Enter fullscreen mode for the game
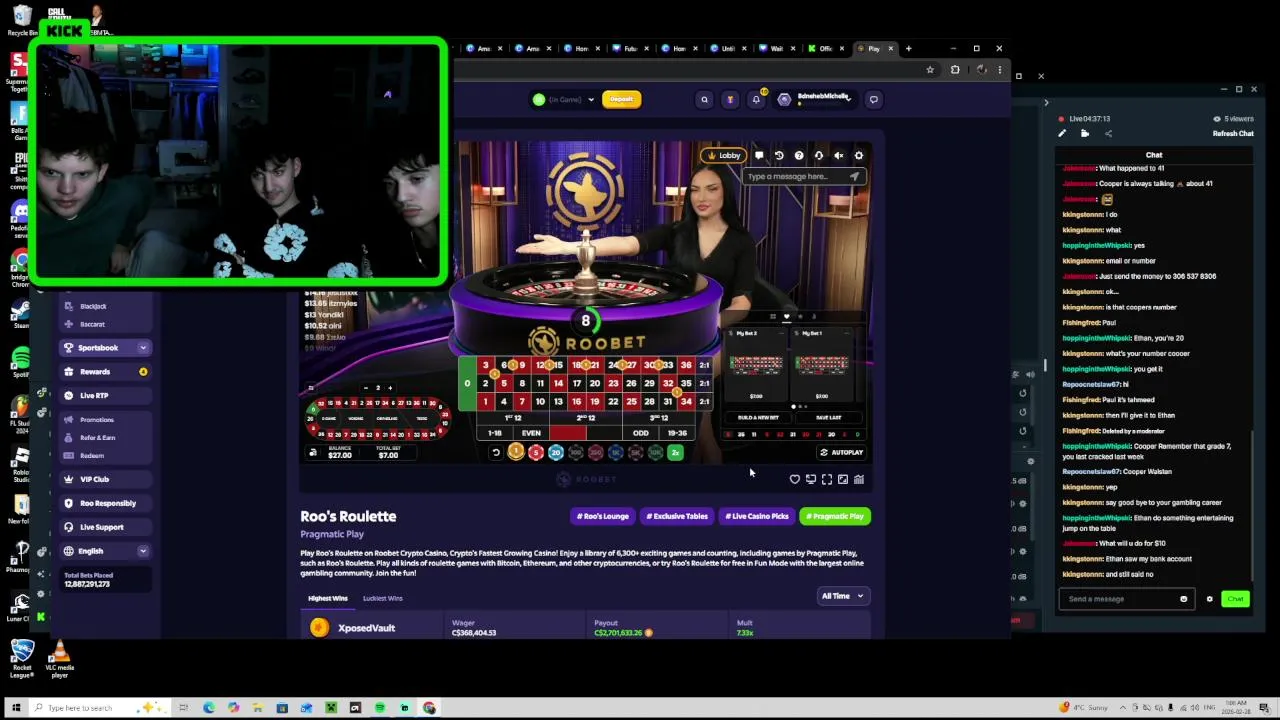The image size is (1280, 720). (x=827, y=480)
